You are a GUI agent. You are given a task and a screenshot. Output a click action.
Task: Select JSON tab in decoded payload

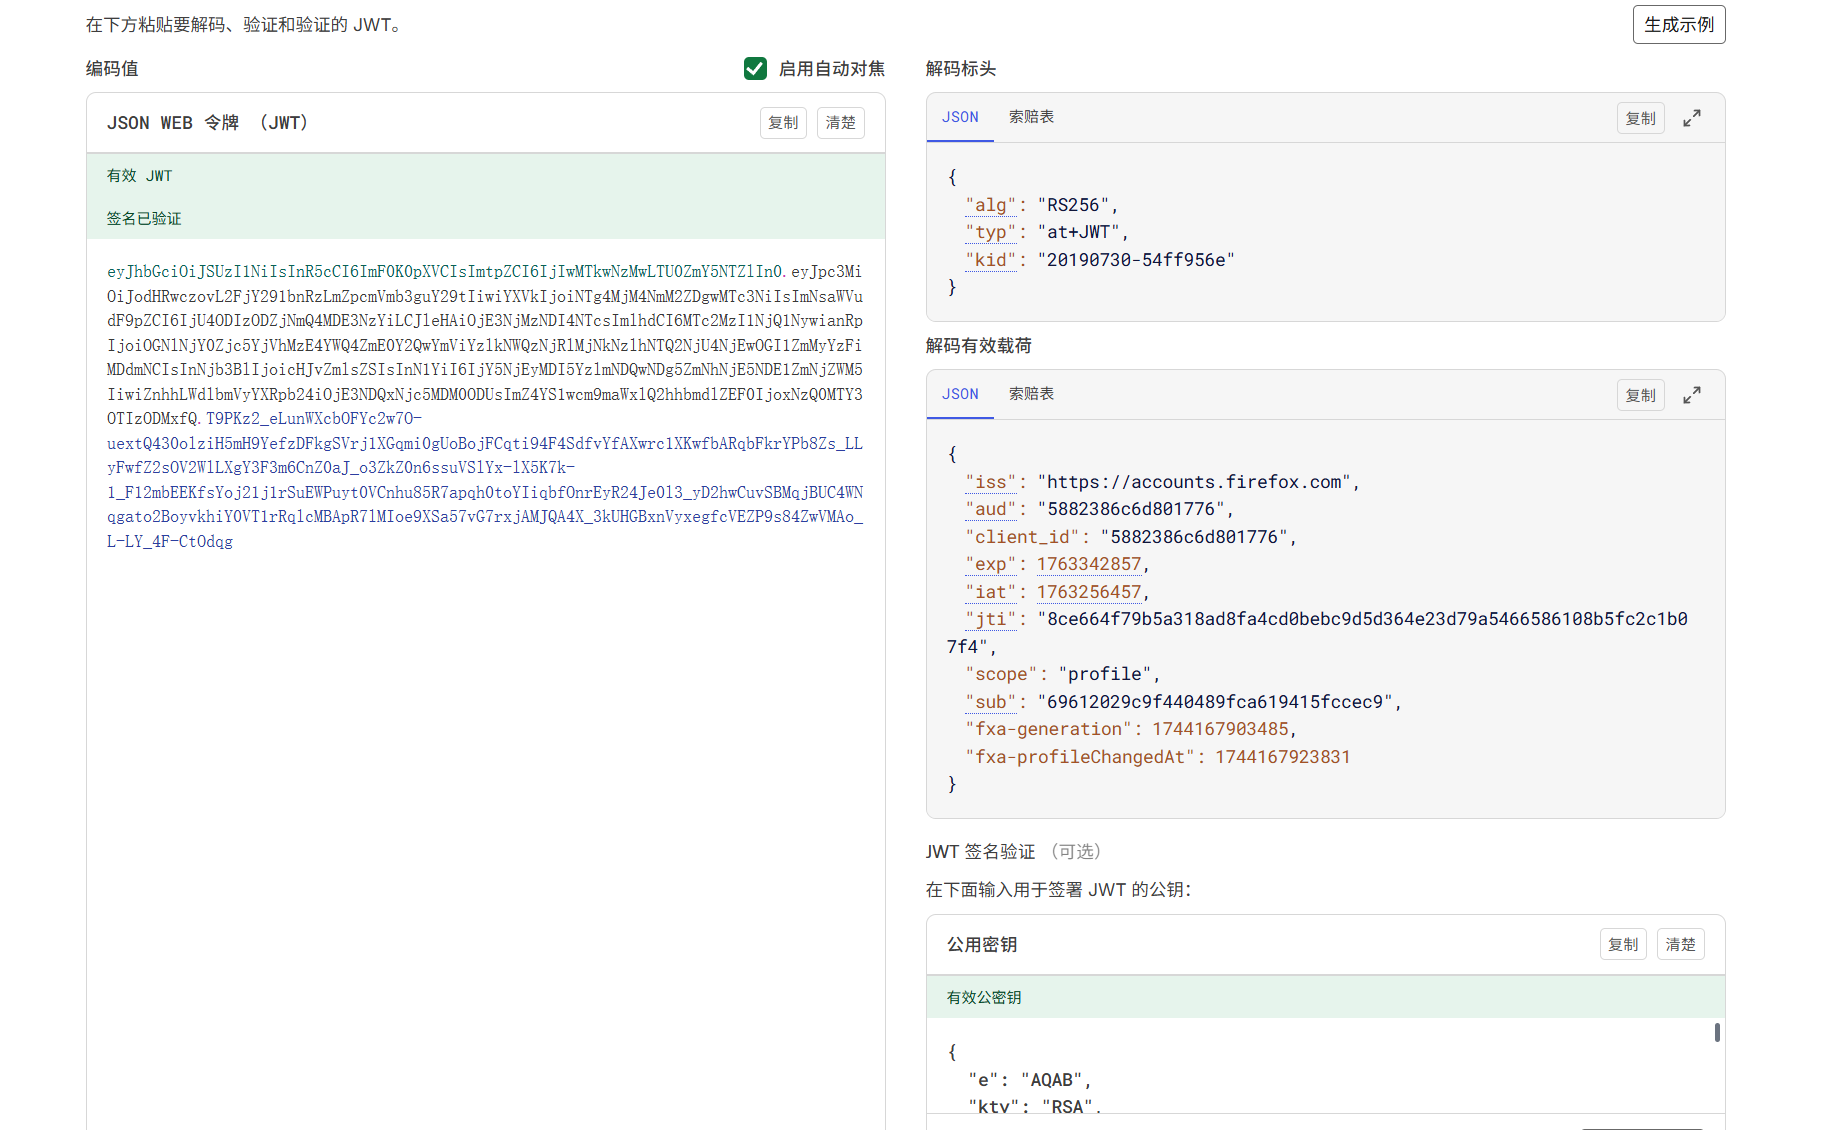pos(960,395)
